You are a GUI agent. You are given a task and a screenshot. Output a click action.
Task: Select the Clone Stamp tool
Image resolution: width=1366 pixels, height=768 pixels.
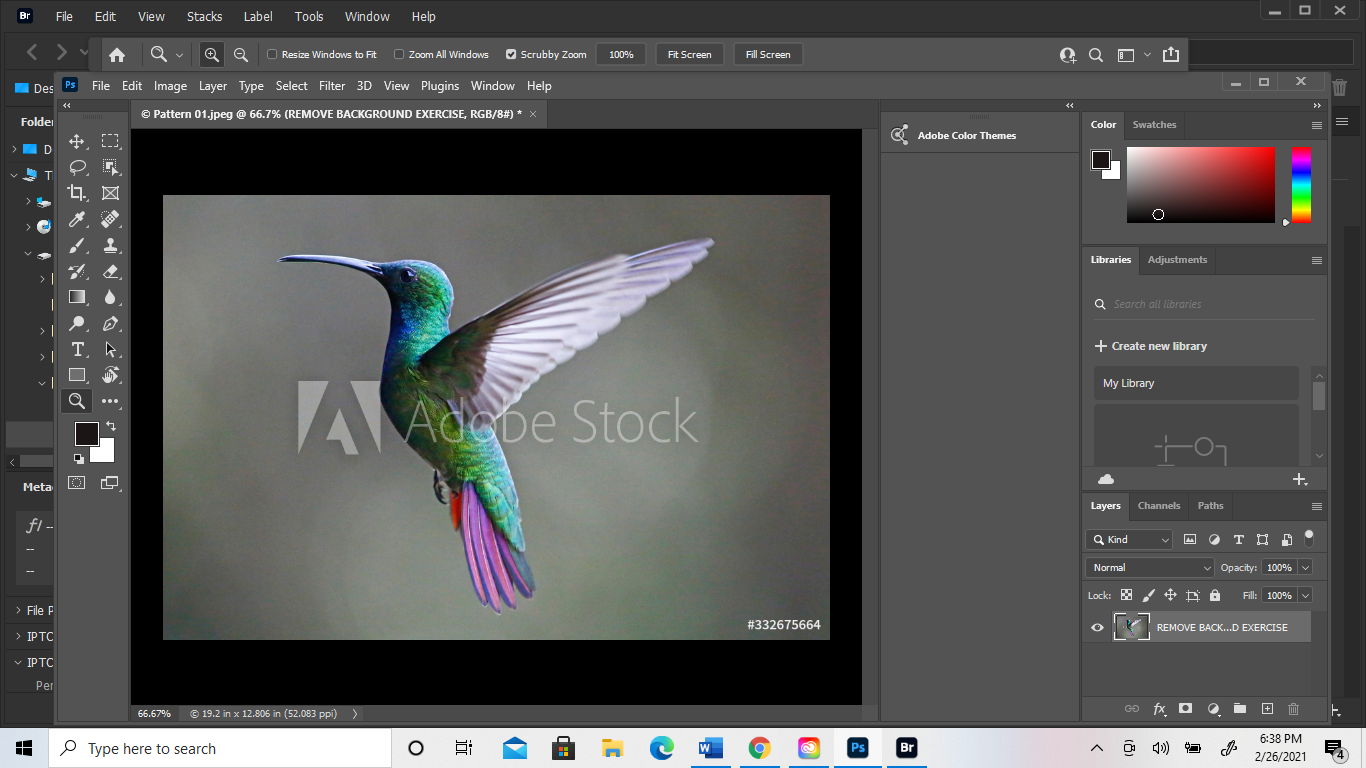[111, 245]
